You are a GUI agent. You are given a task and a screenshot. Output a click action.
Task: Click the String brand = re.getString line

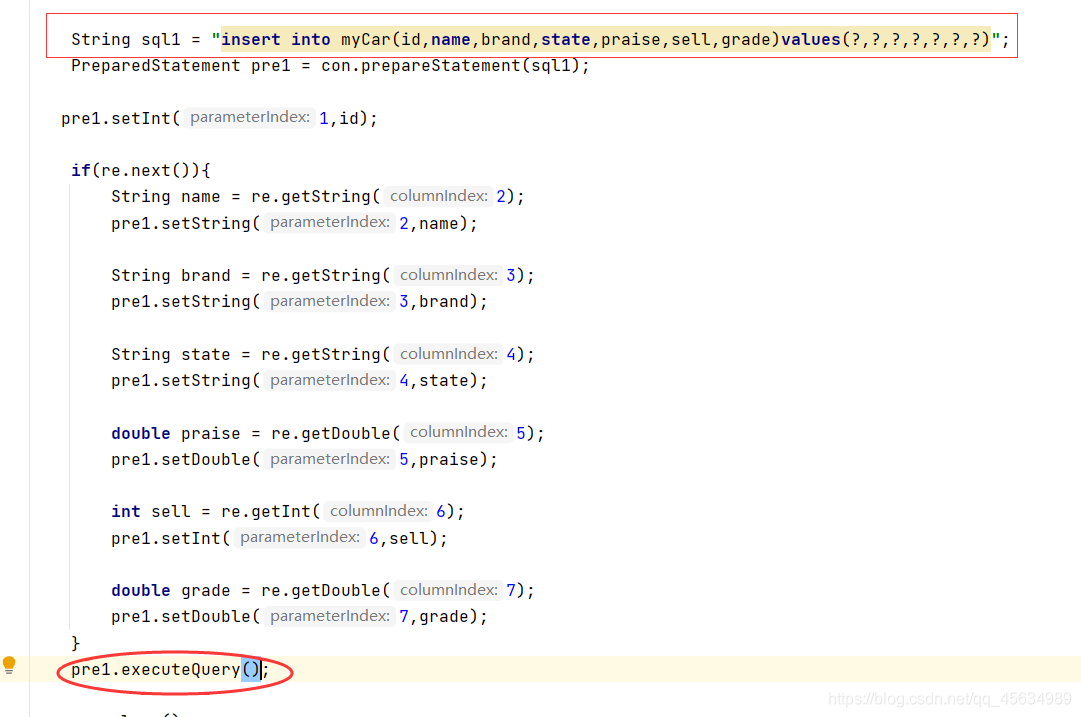pyautogui.click(x=323, y=275)
